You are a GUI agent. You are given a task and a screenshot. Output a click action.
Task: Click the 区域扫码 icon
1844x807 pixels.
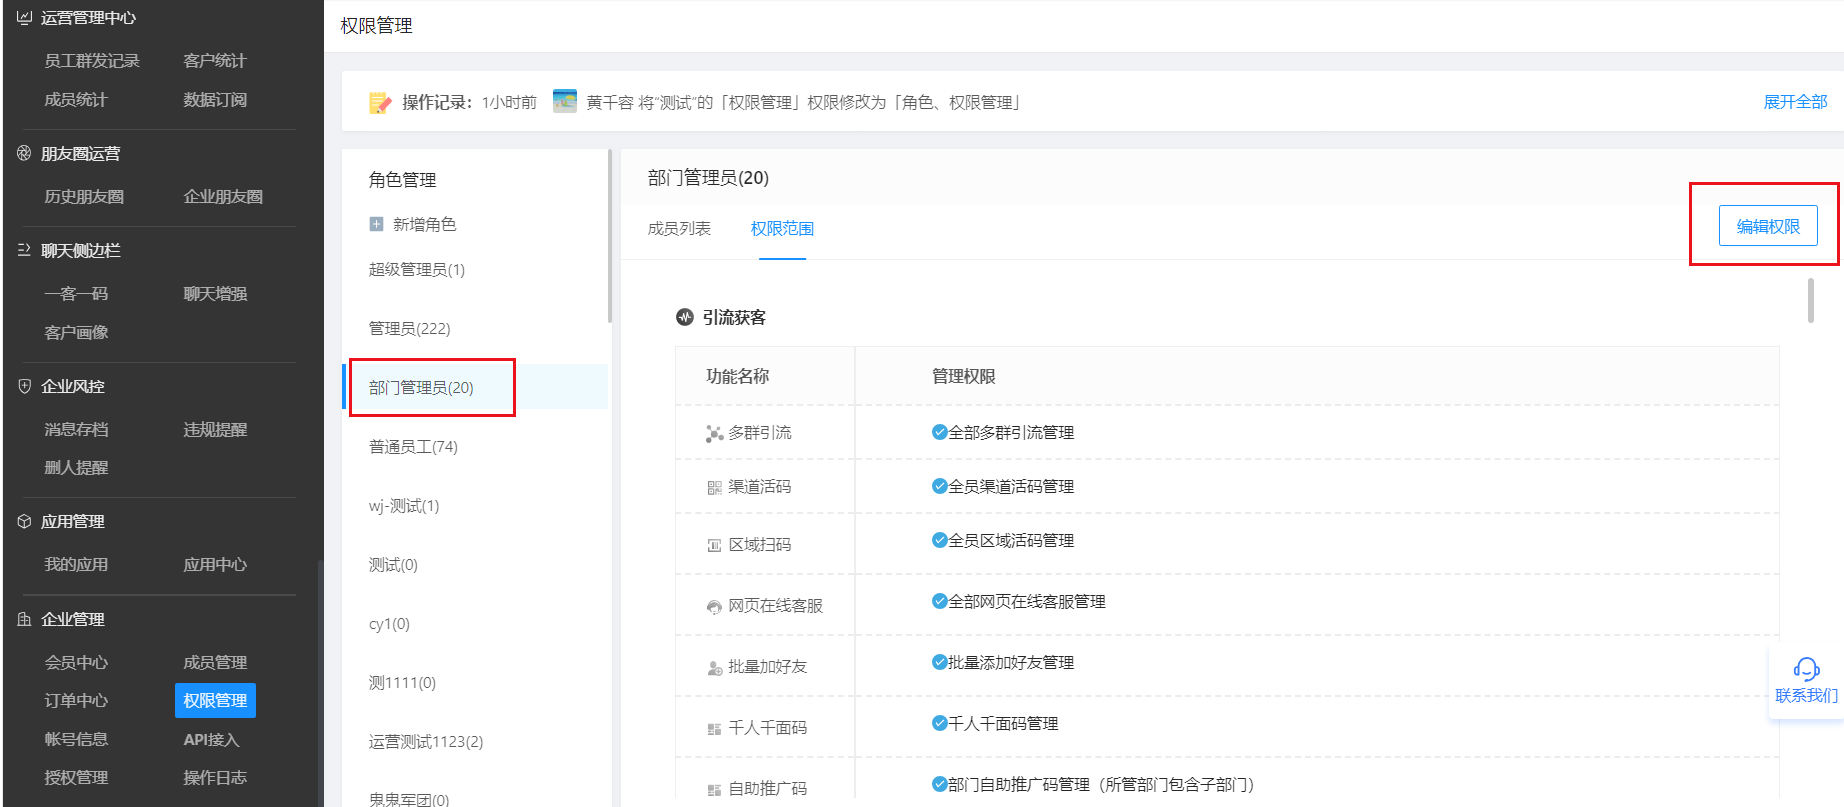tap(714, 545)
